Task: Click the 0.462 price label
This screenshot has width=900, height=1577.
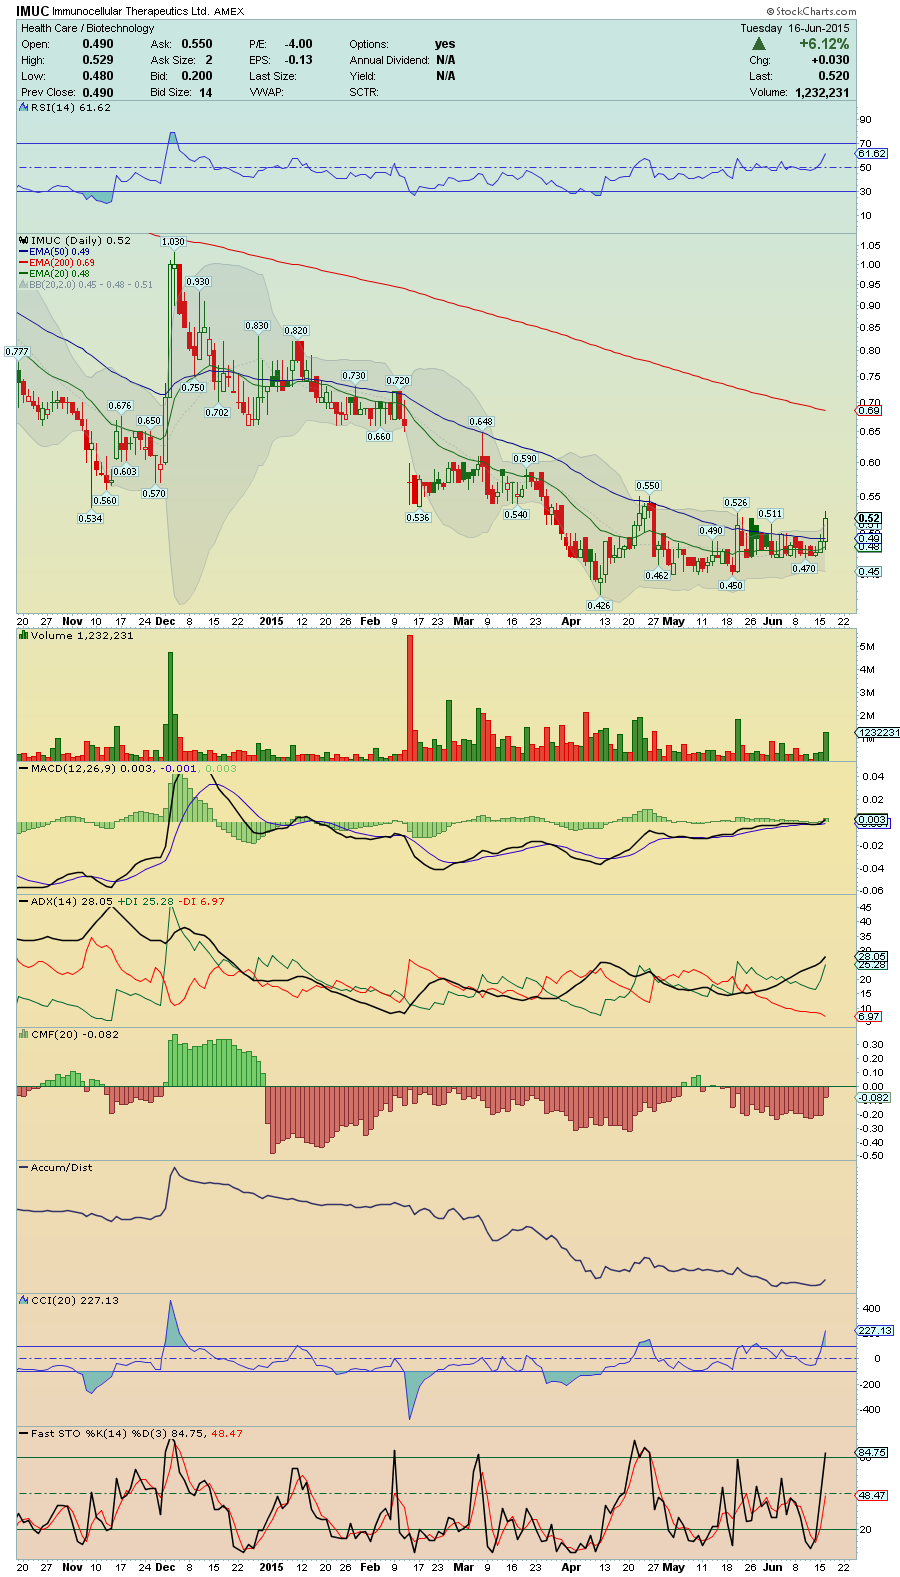Action: [657, 576]
